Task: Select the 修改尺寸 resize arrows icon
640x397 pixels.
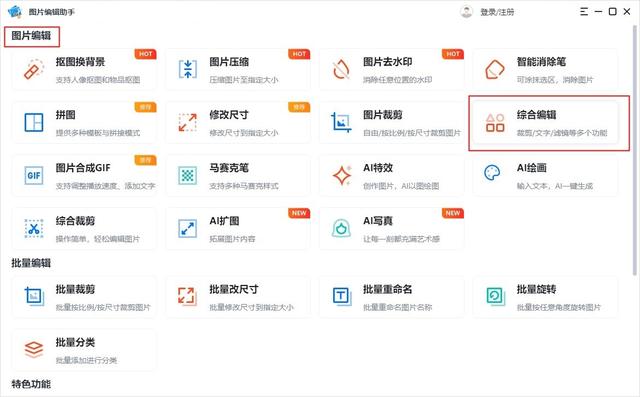Action: 188,122
